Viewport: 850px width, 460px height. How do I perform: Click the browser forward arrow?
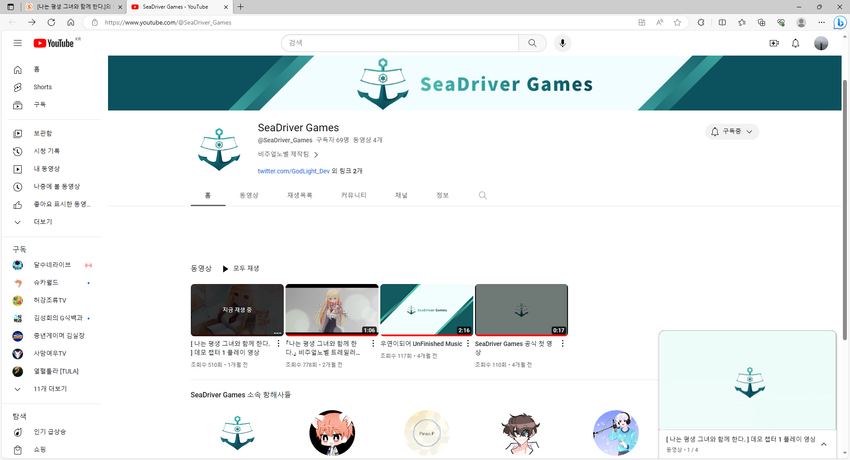31,22
